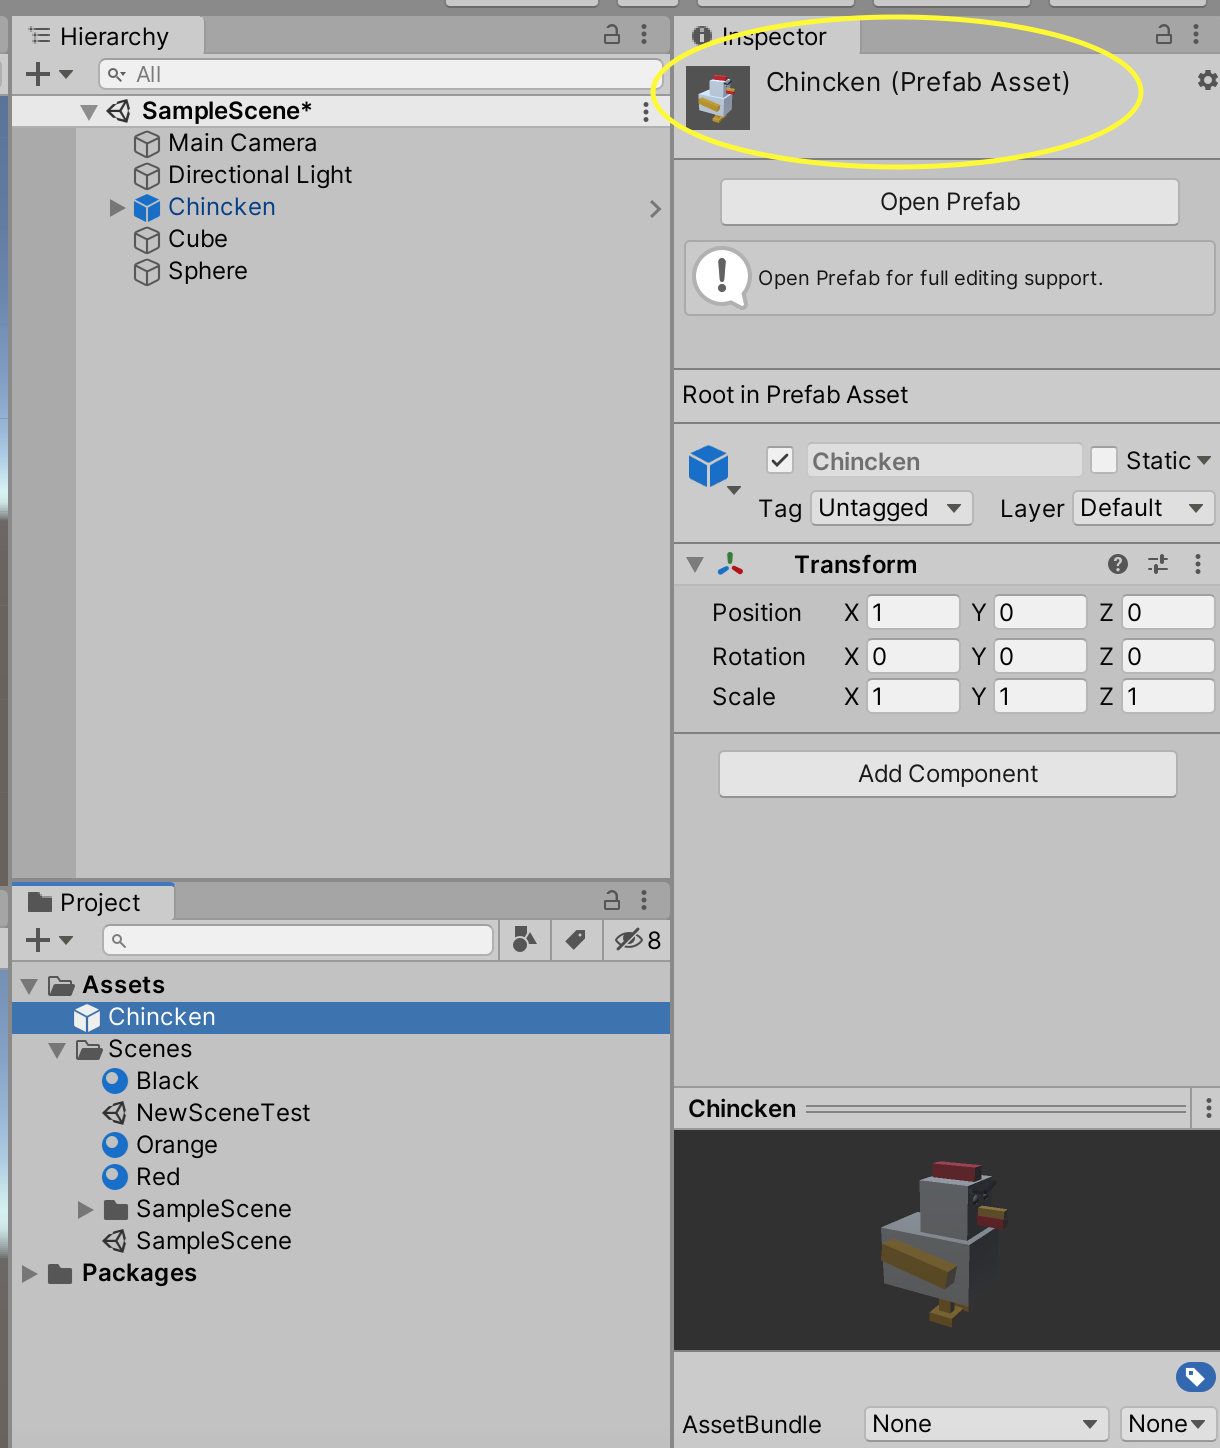Focus the Project search field

pyautogui.click(x=298, y=940)
